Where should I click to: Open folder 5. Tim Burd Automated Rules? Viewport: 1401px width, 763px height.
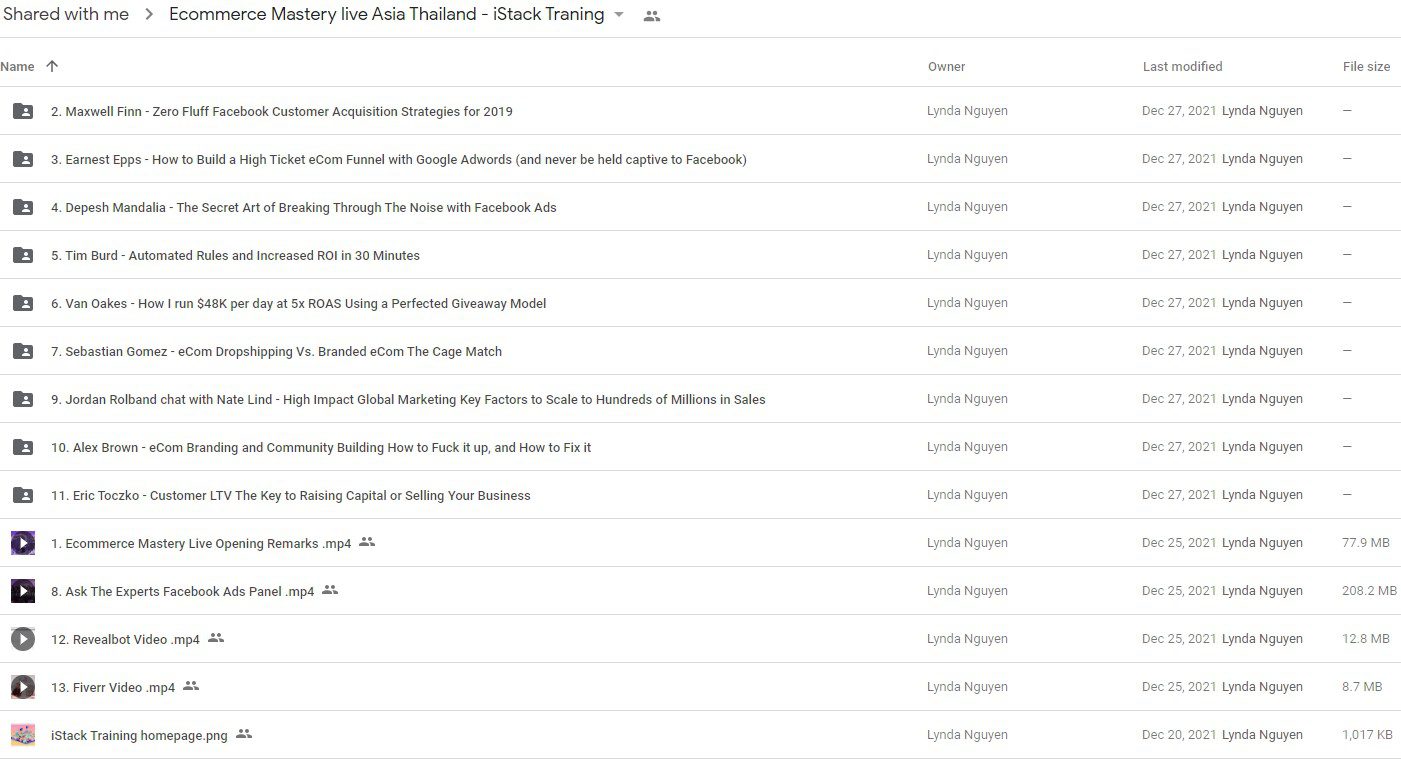[x=235, y=256]
